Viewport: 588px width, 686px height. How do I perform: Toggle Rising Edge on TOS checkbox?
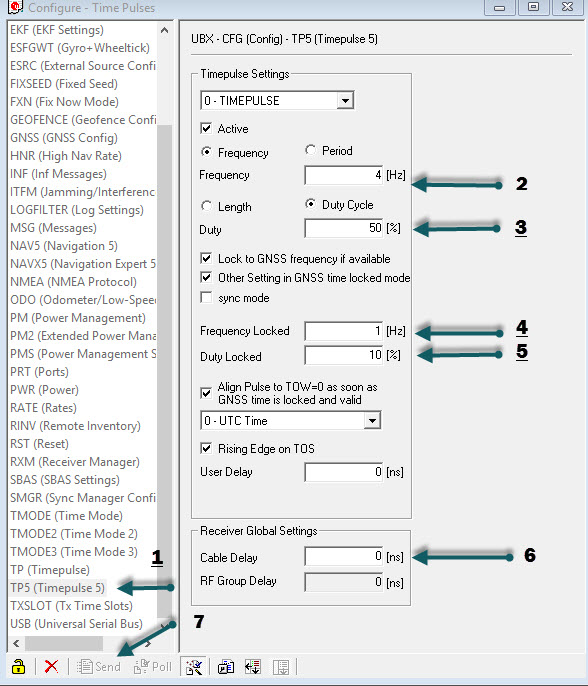point(206,448)
